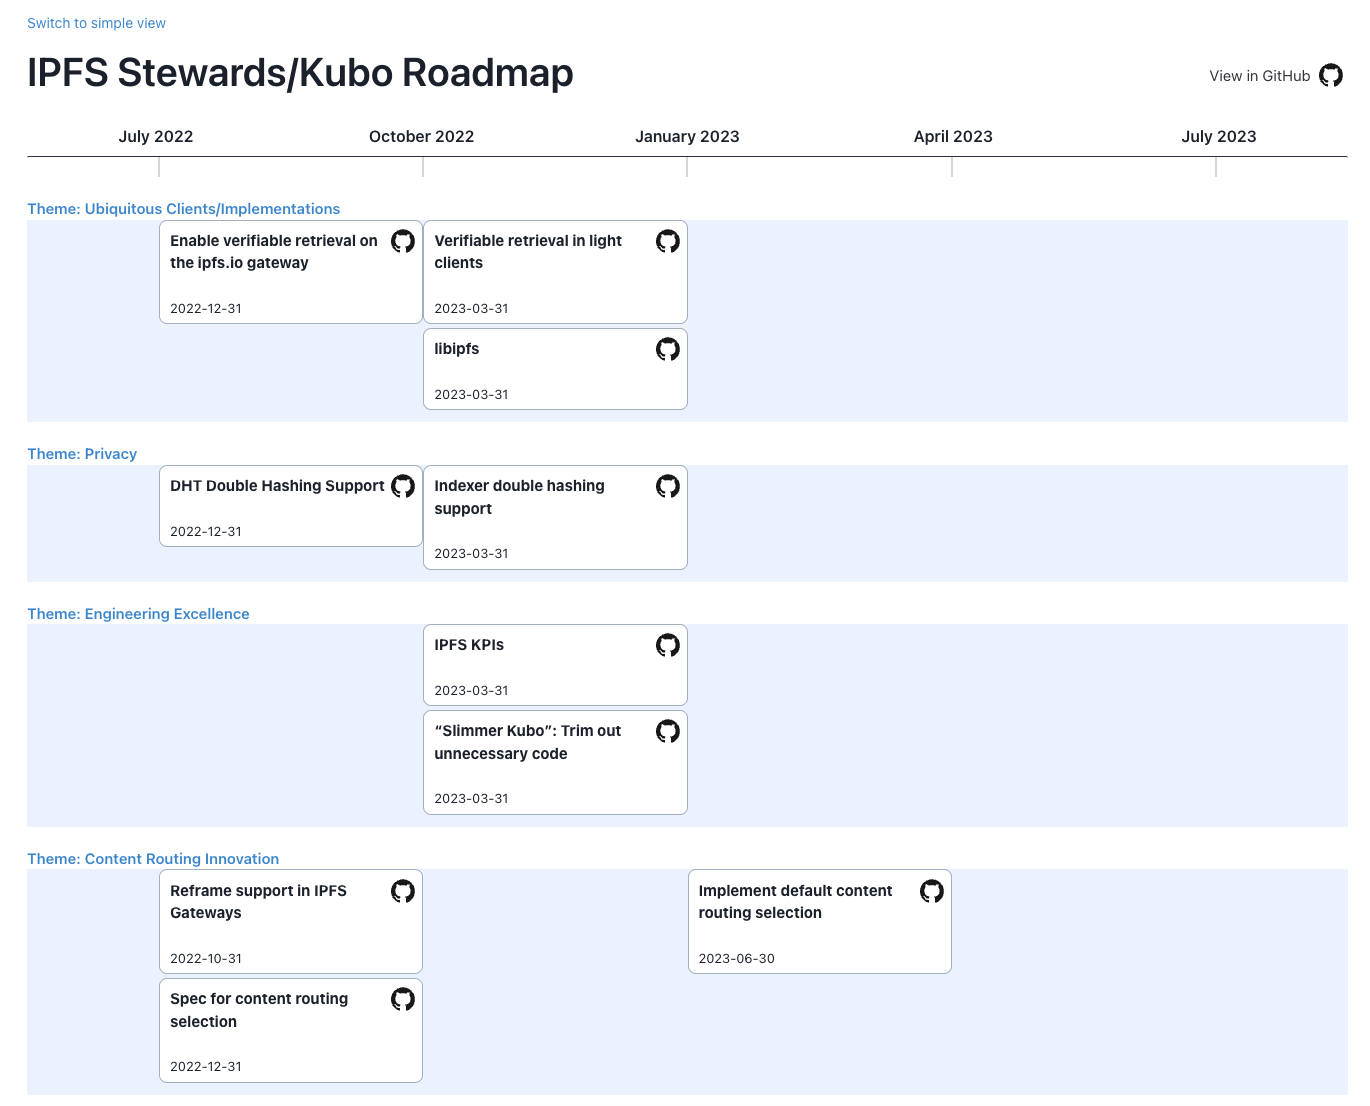Open Theme: Content Routing Innovation link

(153, 858)
